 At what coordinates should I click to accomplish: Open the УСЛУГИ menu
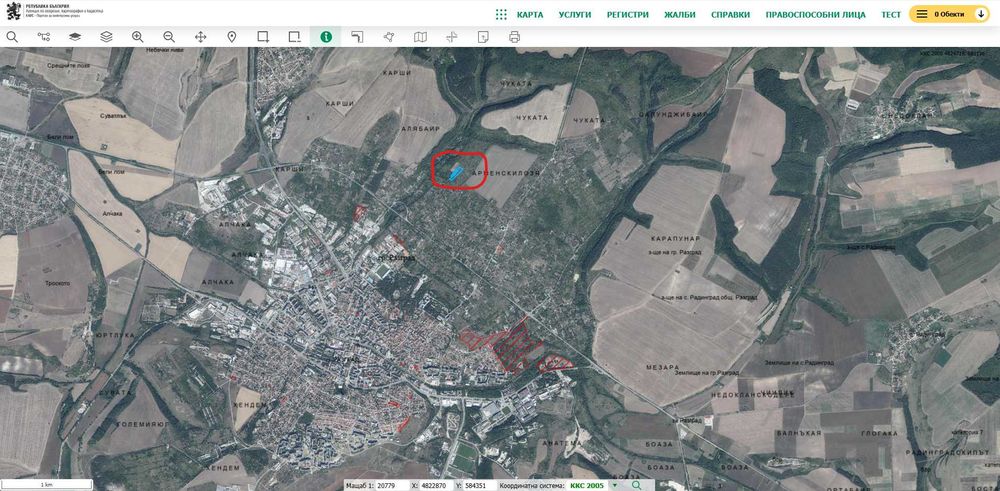pos(575,15)
